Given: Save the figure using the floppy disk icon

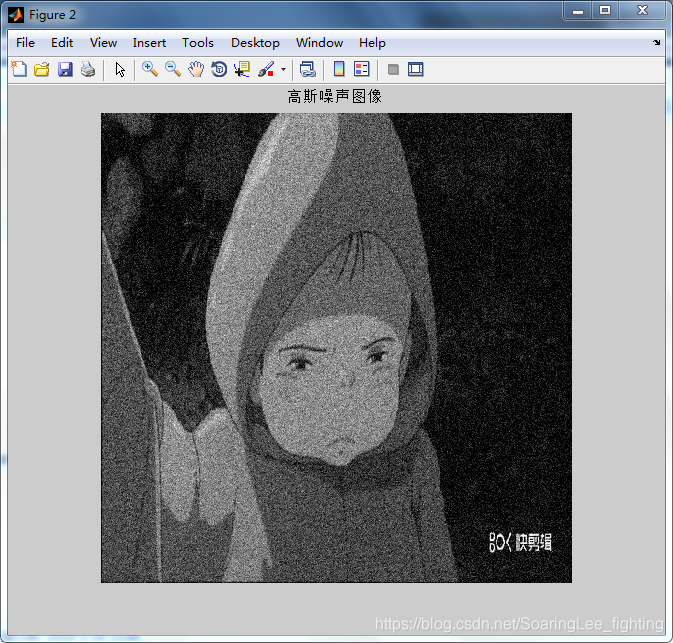Looking at the screenshot, I should (65, 69).
